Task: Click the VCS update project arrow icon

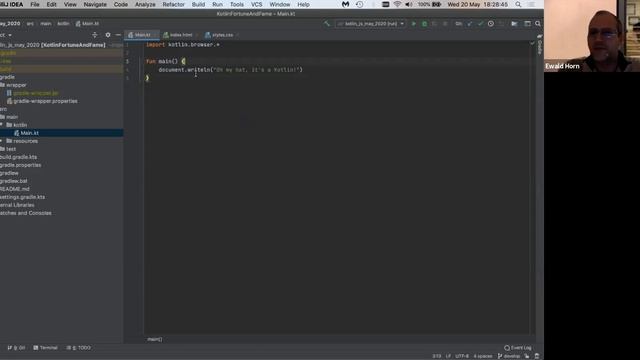Action: click(470, 24)
